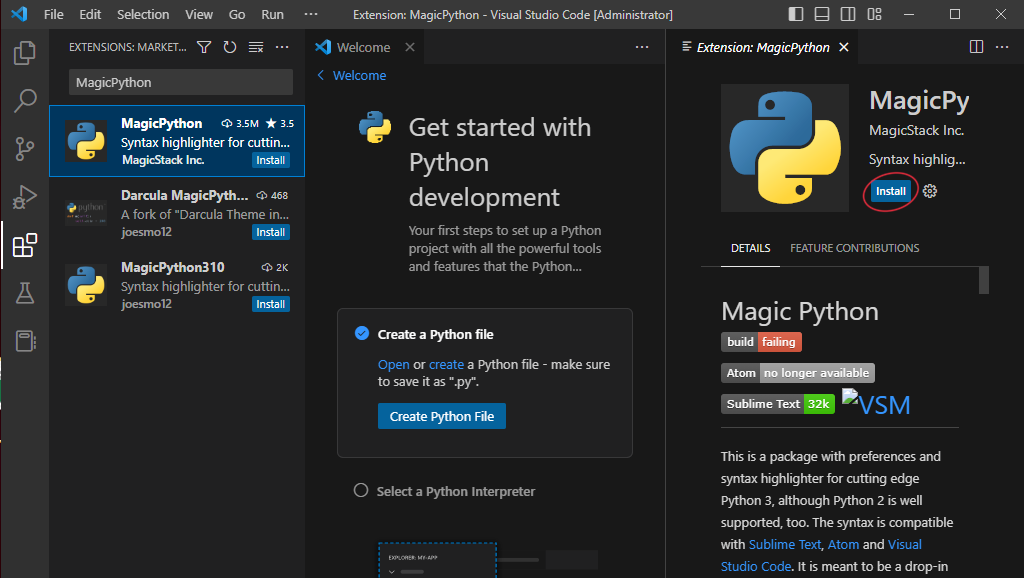Image resolution: width=1024 pixels, height=578 pixels.
Task: Open the Edit menu
Action: (x=90, y=14)
